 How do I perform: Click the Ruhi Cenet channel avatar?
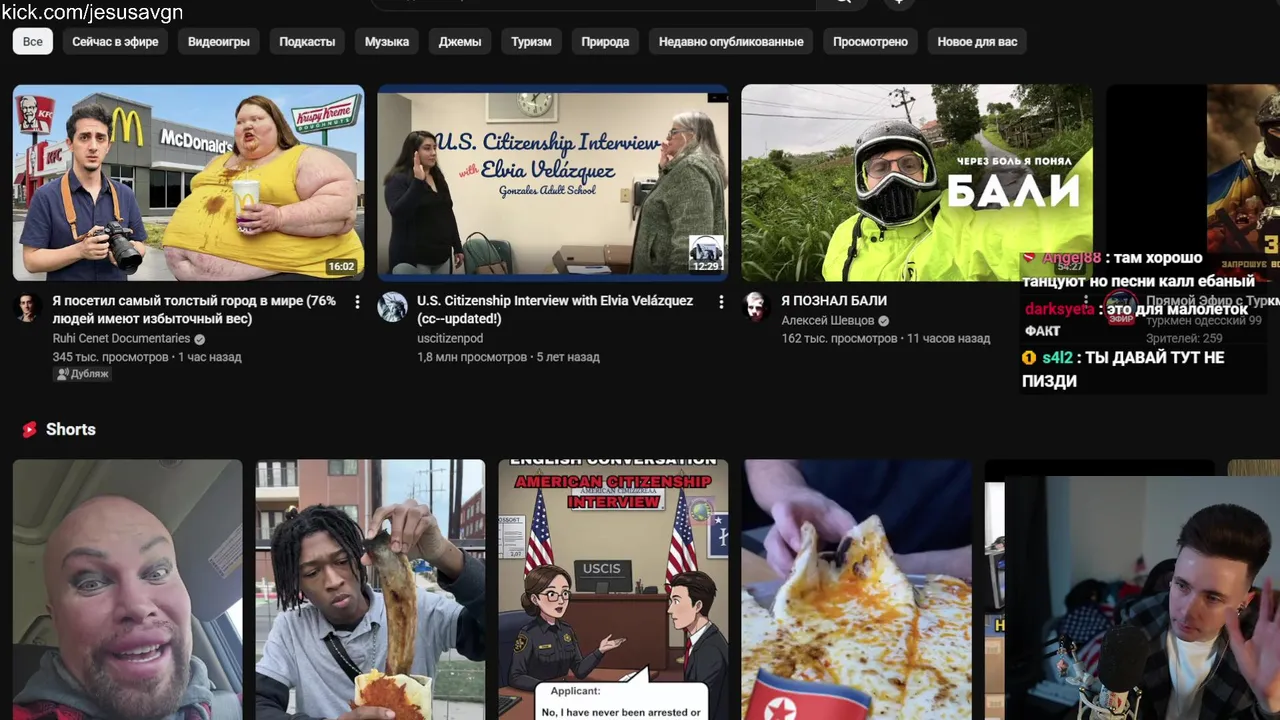point(28,307)
